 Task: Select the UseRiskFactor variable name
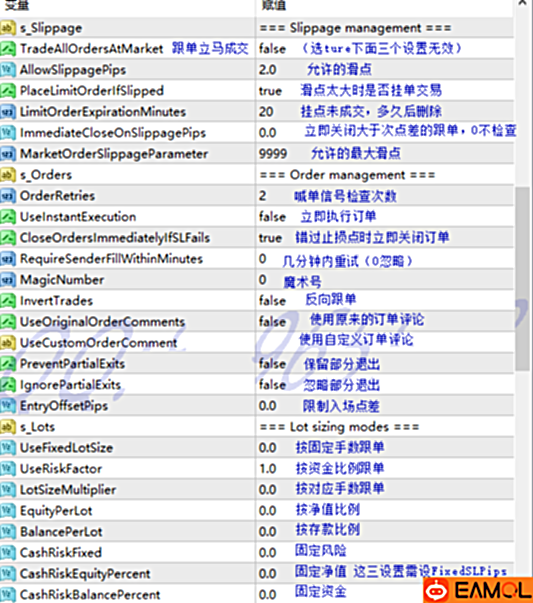point(61,469)
